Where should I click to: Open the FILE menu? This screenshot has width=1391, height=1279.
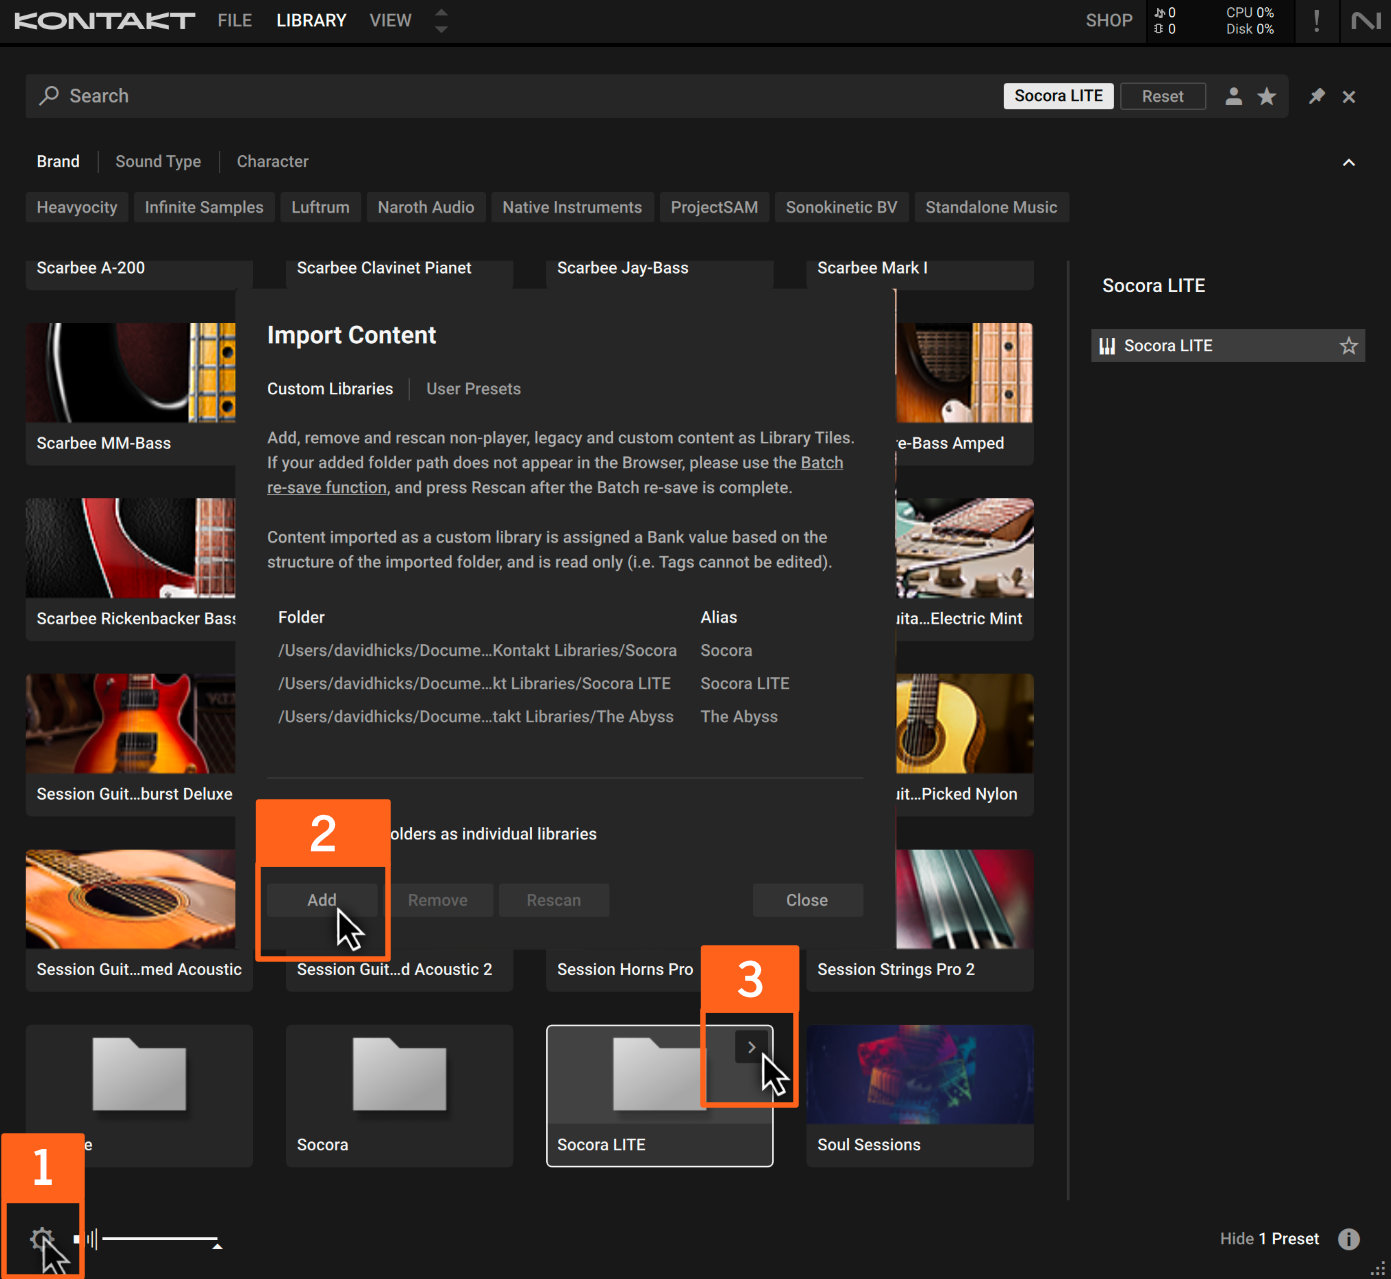pos(235,20)
